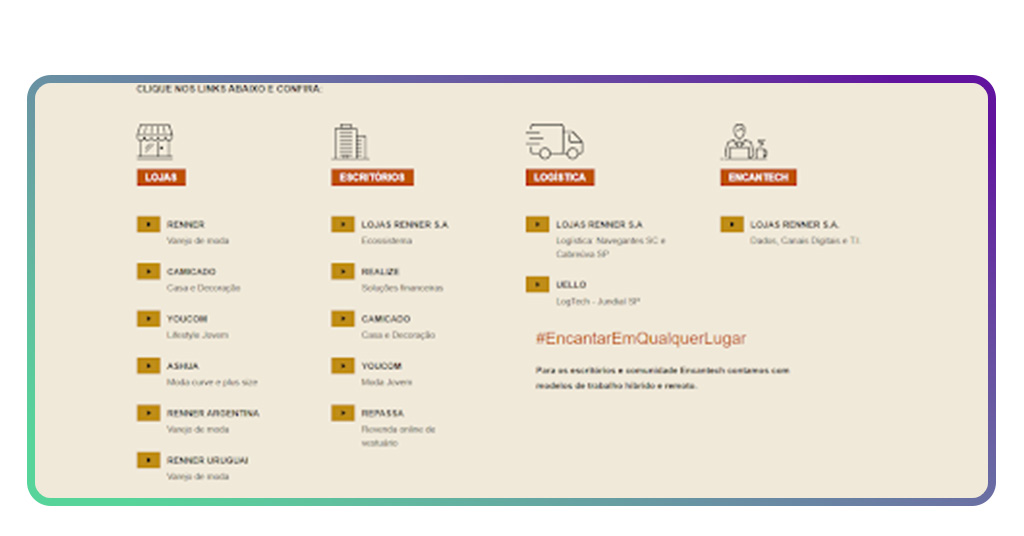1024x536 pixels.
Task: Click the arrow icon next to Renner Uruguai
Action: point(149,460)
